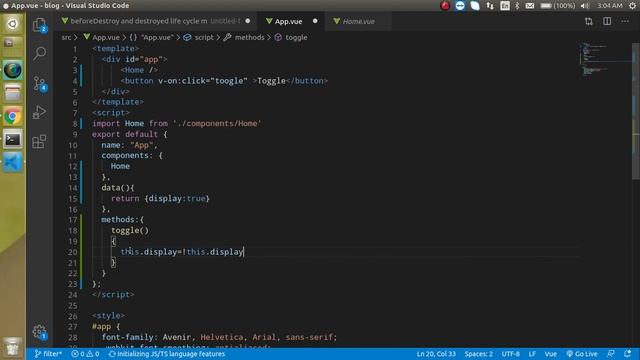Viewport: 640px width, 360px height.
Task: Open errors and warnings problems indicator
Action: click(85, 354)
